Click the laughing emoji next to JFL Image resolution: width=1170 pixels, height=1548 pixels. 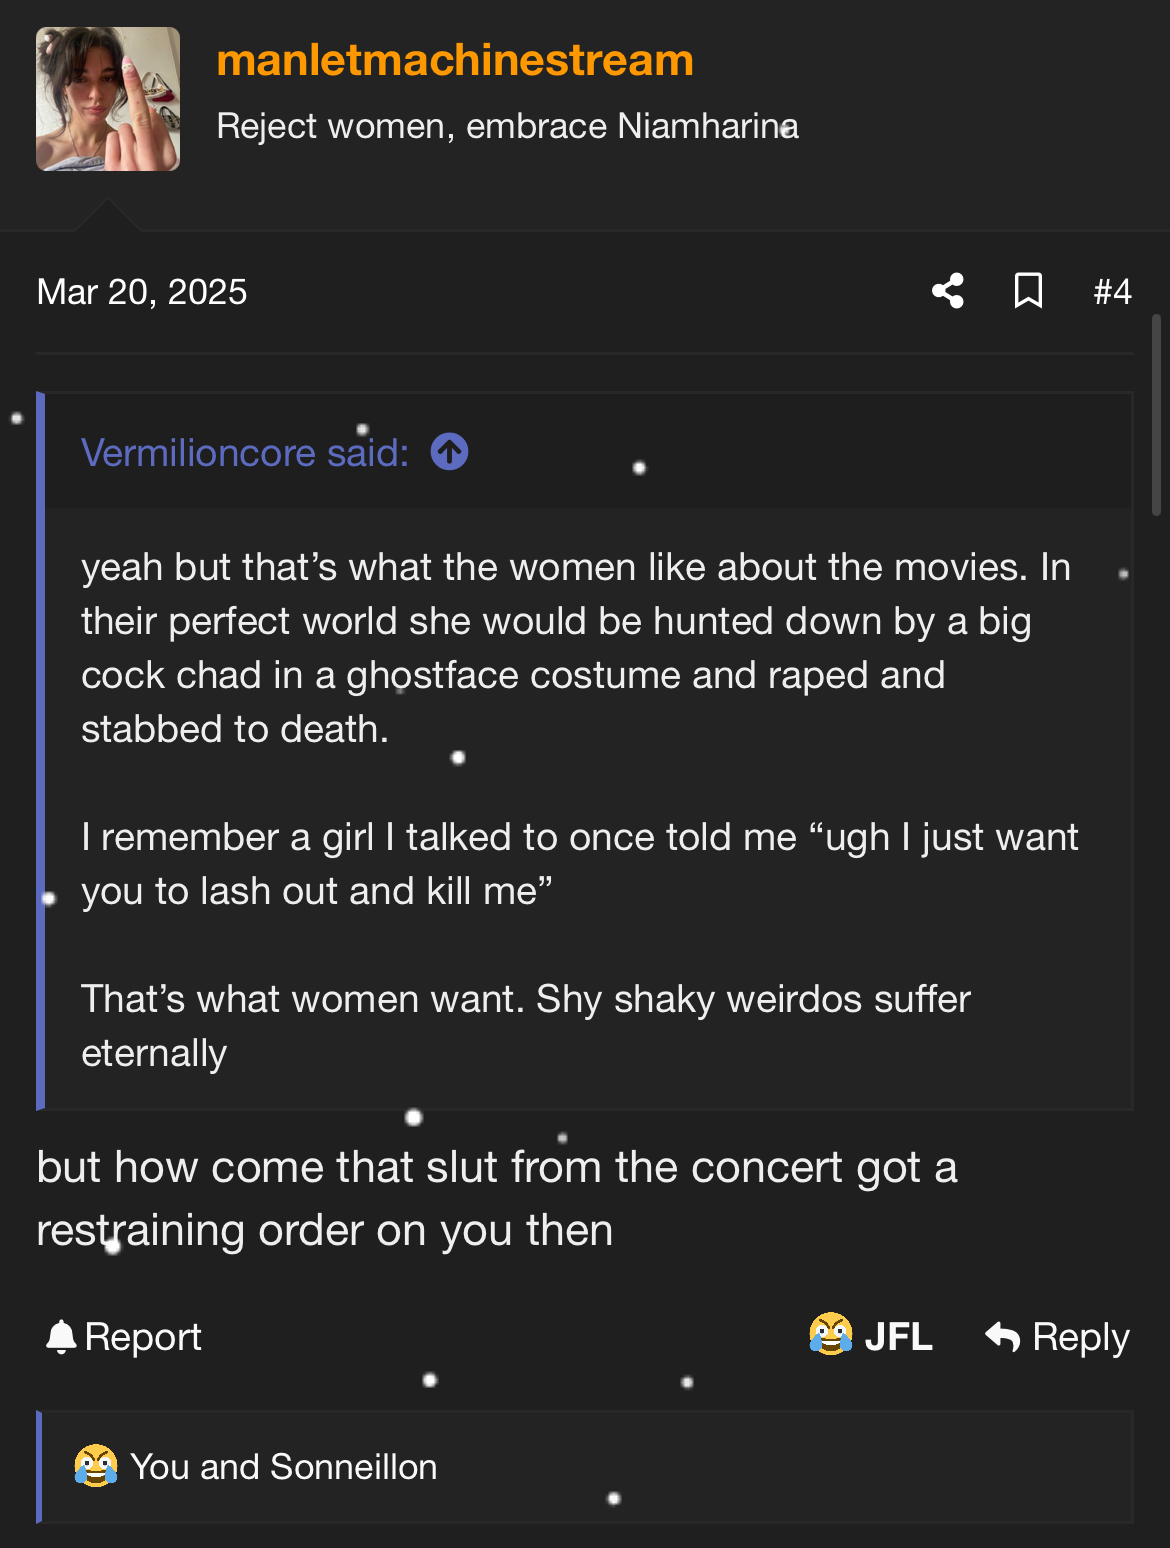pos(830,1335)
